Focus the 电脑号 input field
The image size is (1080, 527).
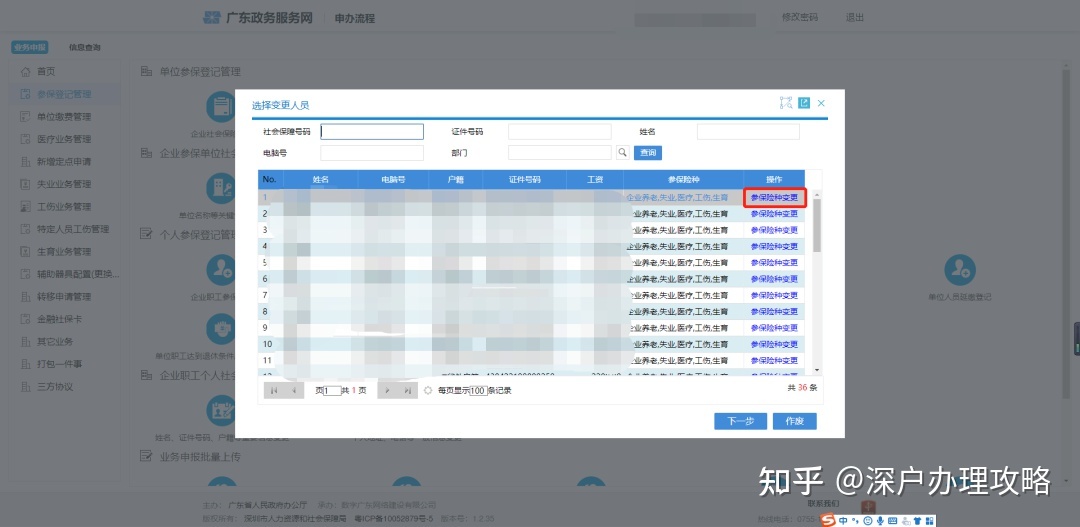[x=372, y=152]
